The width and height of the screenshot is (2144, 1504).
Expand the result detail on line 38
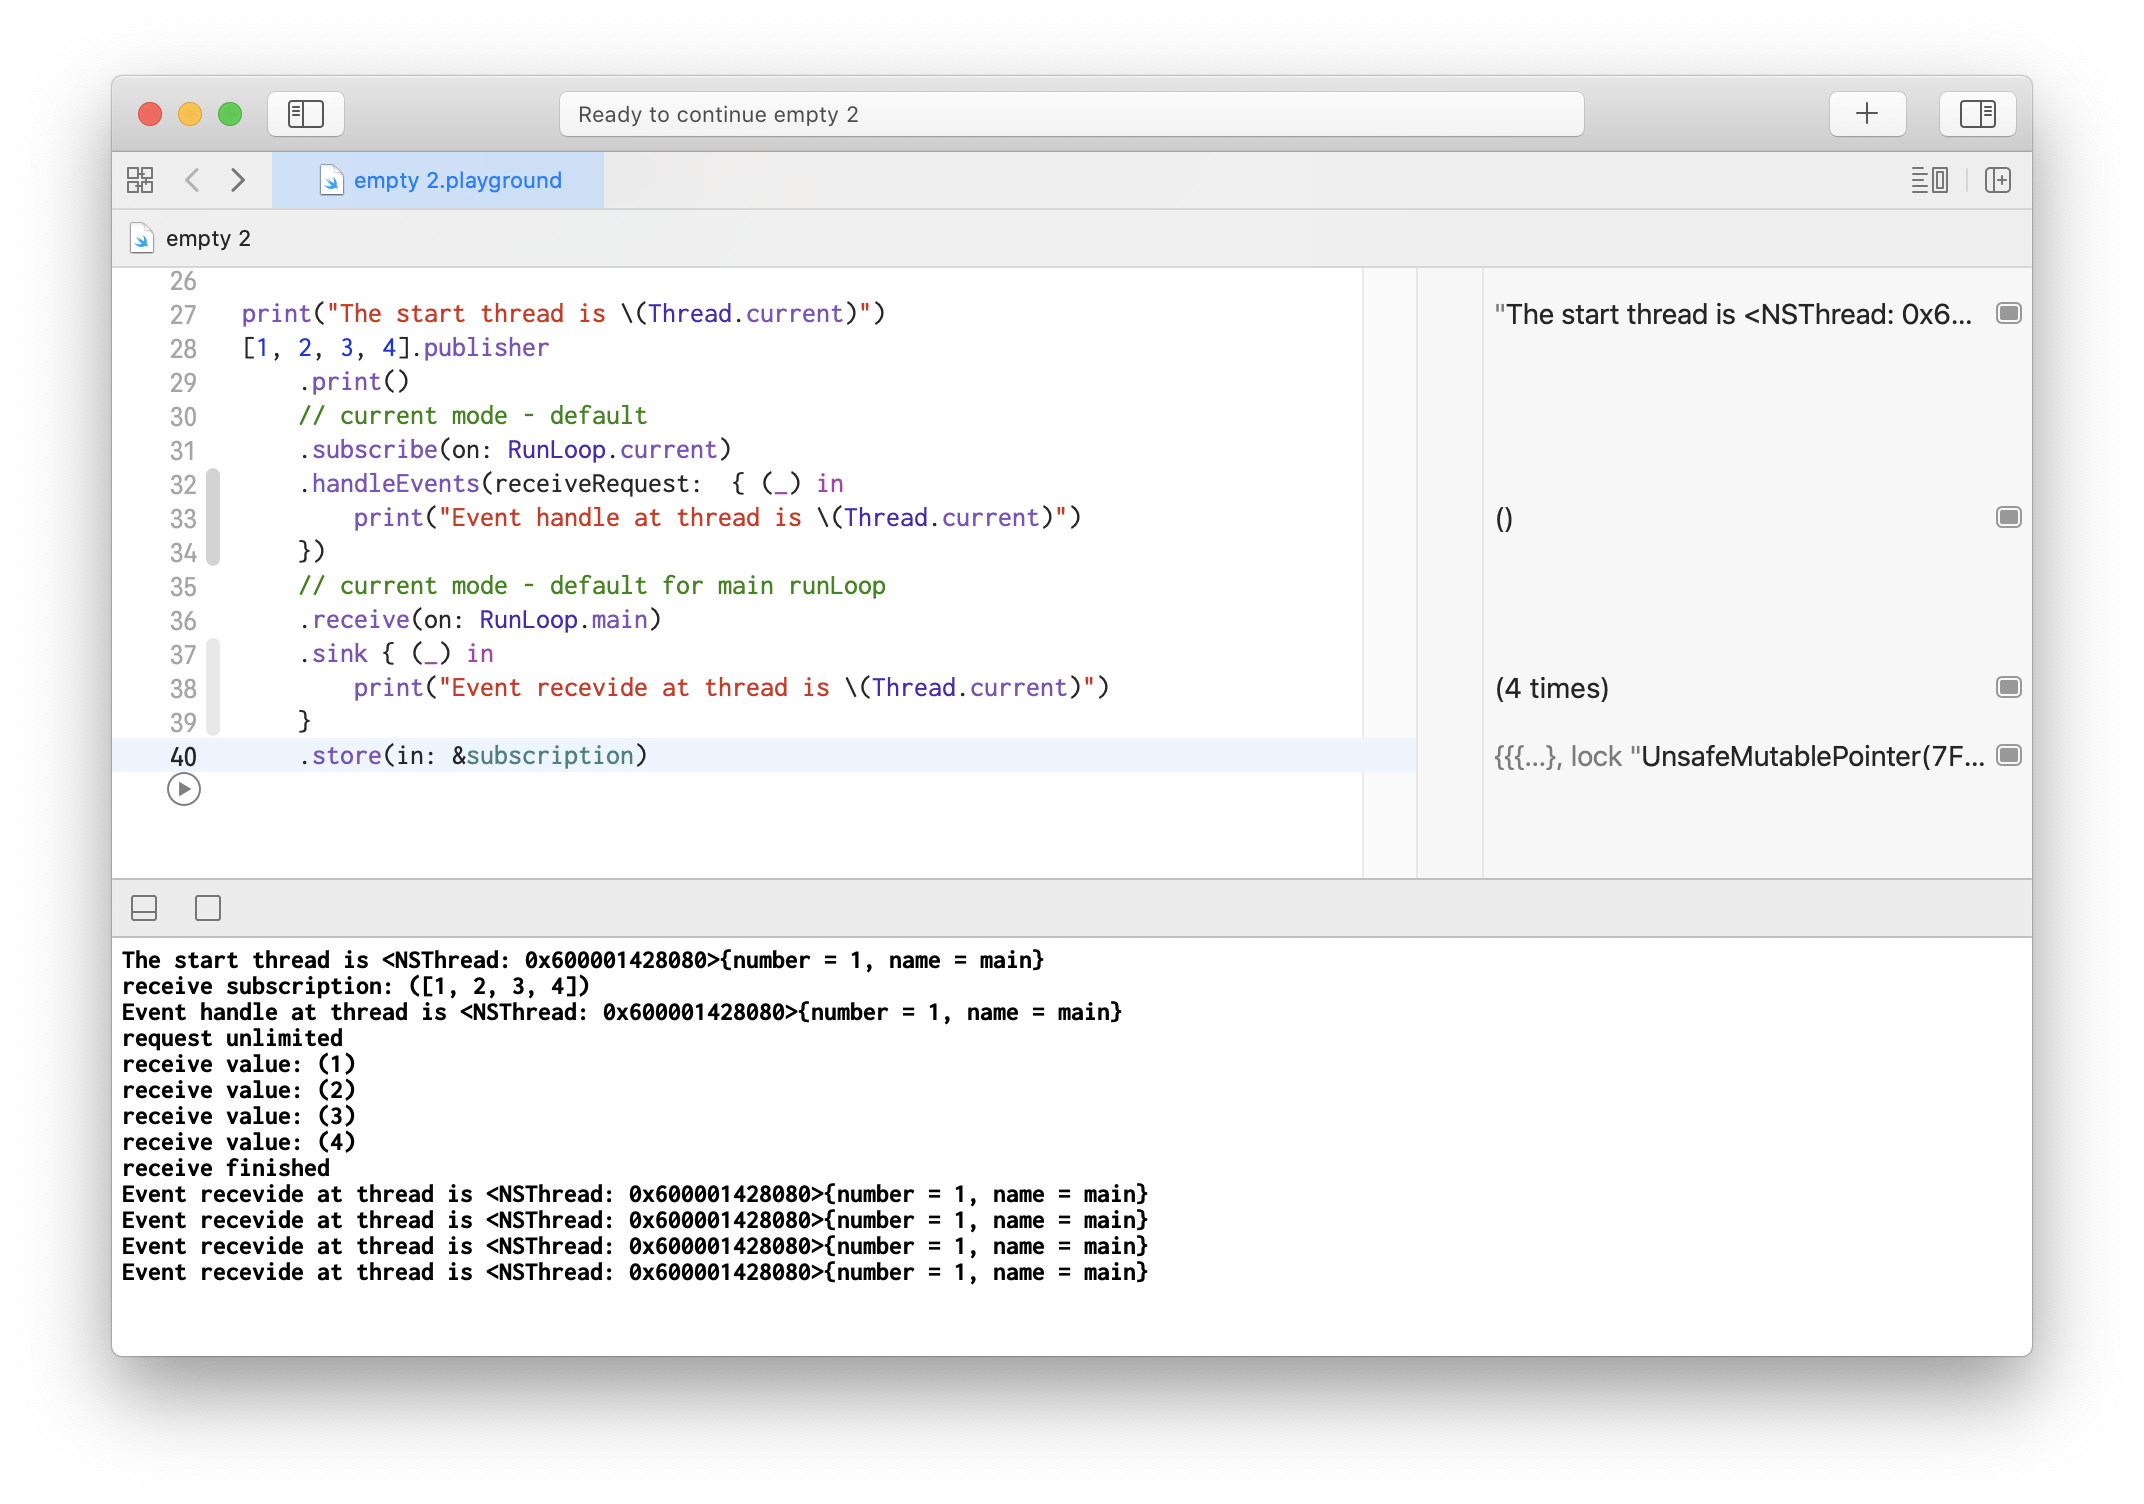[x=2006, y=688]
